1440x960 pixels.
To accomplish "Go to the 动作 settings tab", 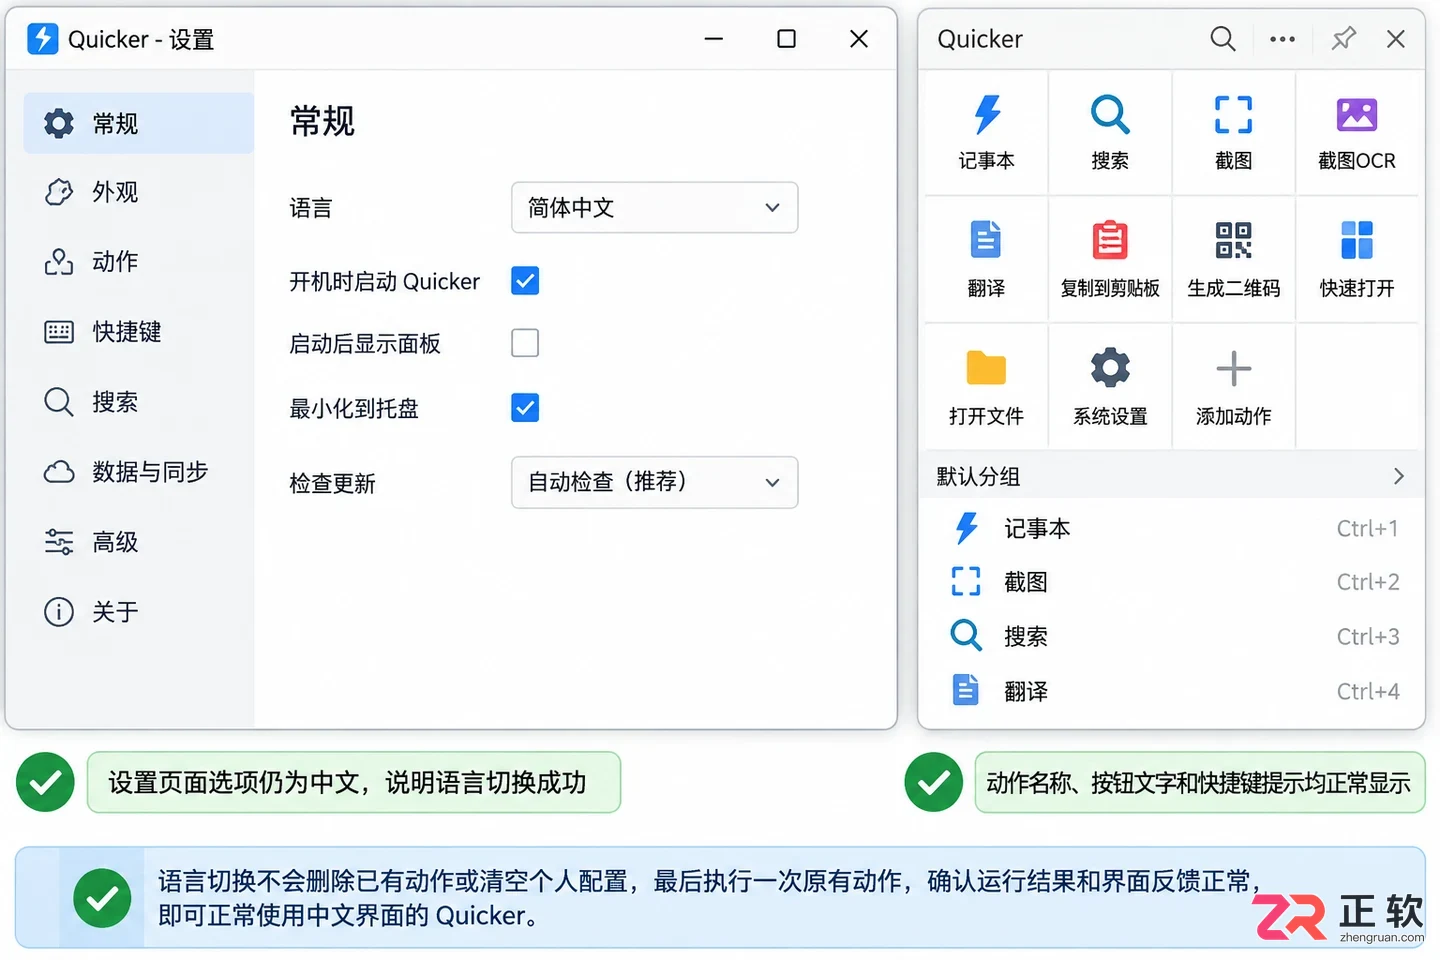I will point(139,262).
